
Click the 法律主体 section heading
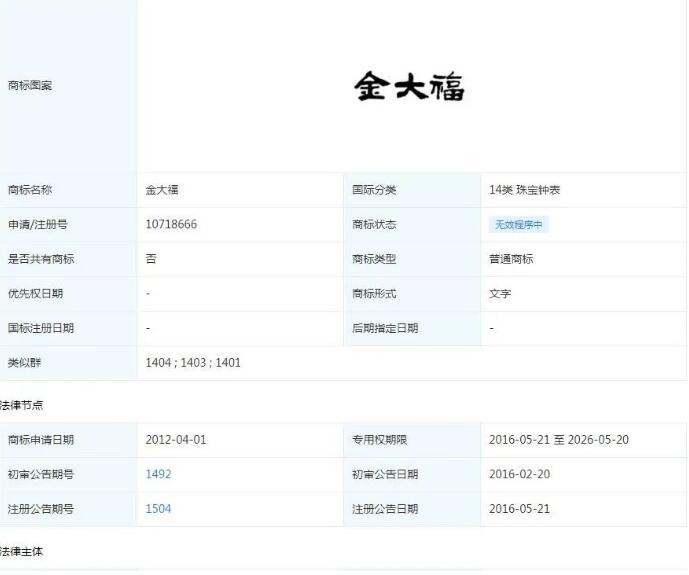pyautogui.click(x=22, y=552)
